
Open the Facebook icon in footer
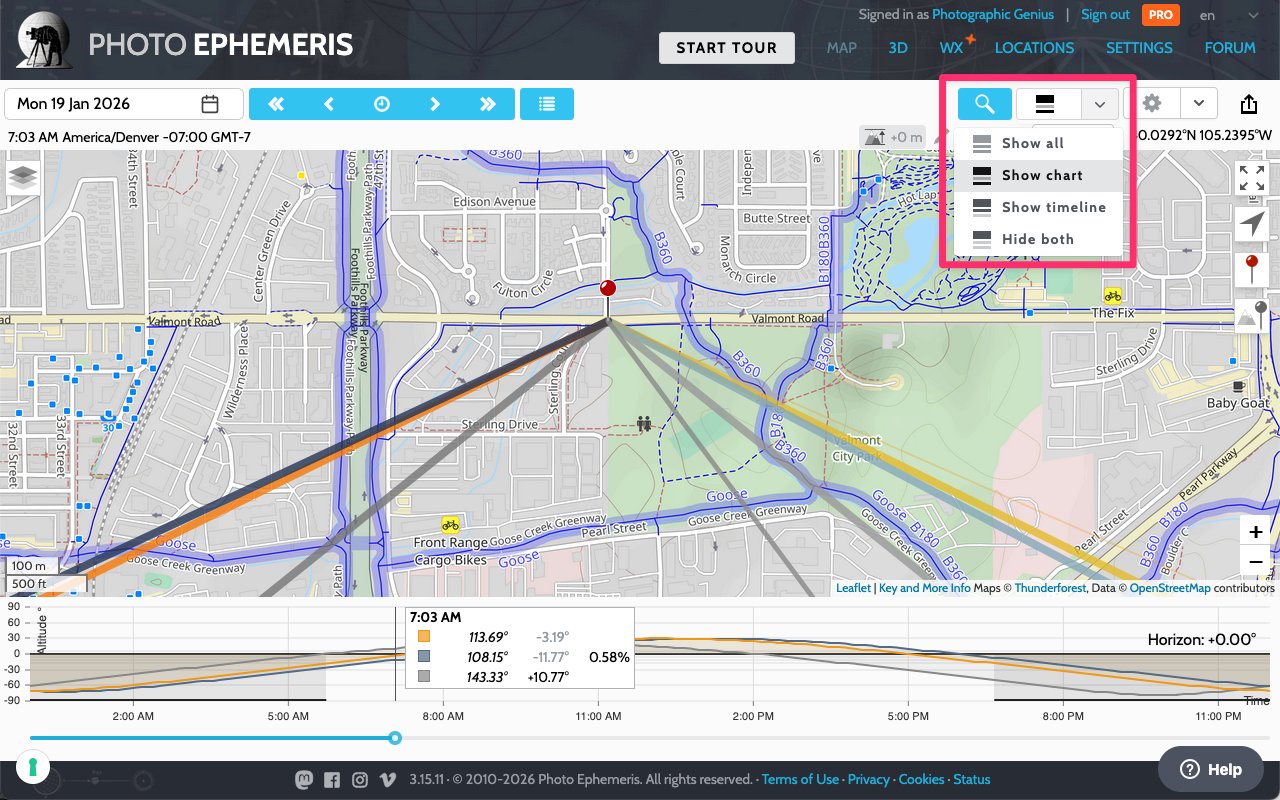click(331, 780)
